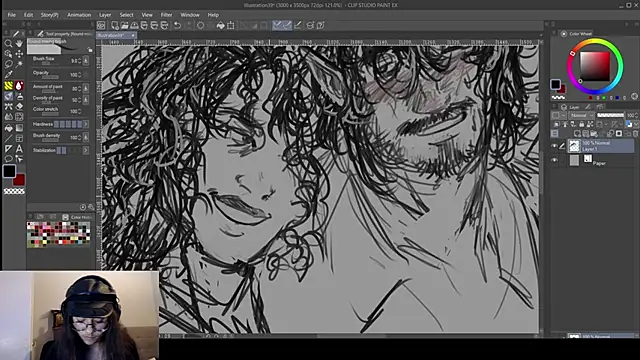The image size is (640, 360).
Task: Click Delete layer trash icon
Action: 635,133
